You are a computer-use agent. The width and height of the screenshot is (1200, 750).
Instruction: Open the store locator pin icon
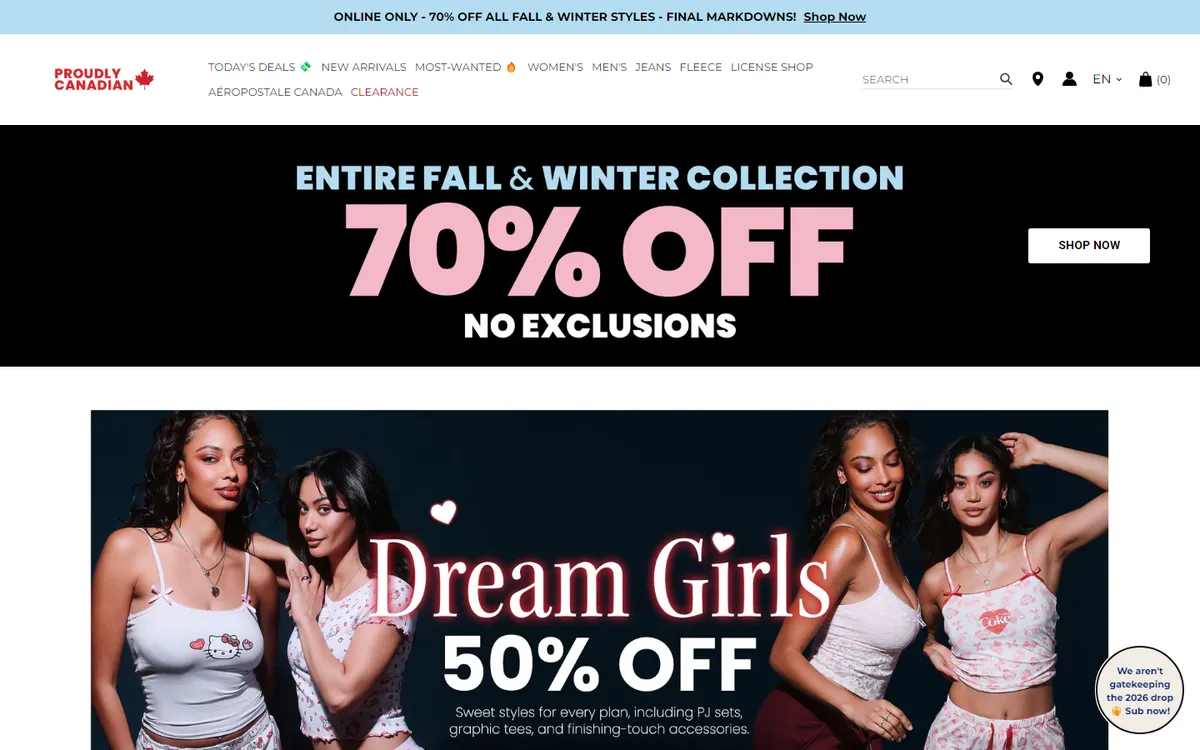pos(1038,79)
